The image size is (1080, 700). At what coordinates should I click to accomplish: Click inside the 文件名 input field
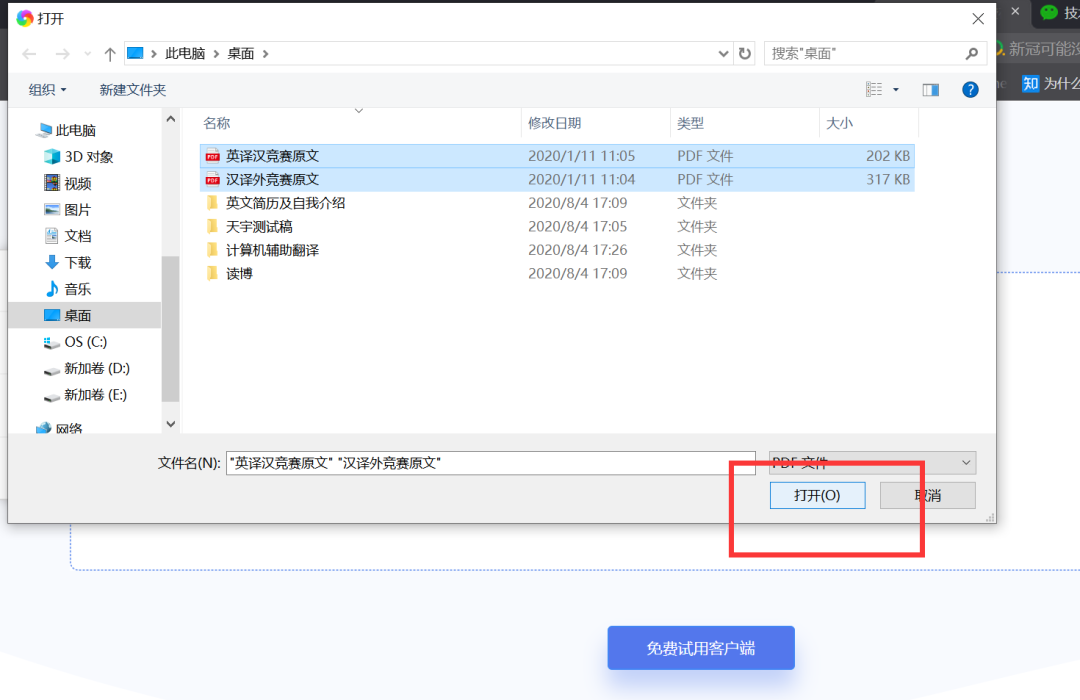(x=490, y=463)
